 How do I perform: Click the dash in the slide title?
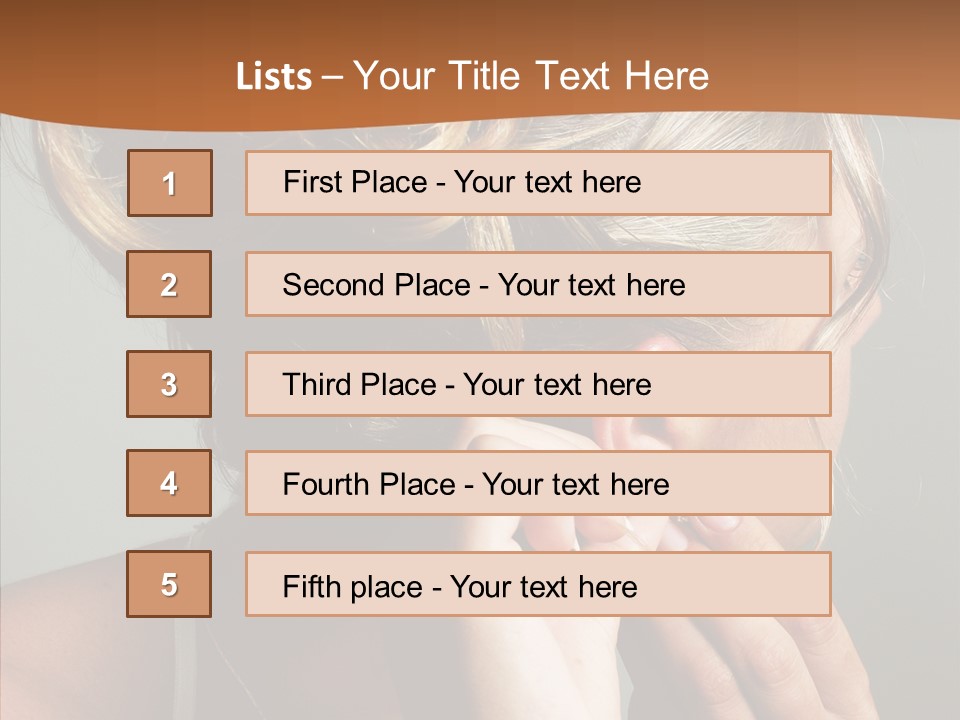332,77
